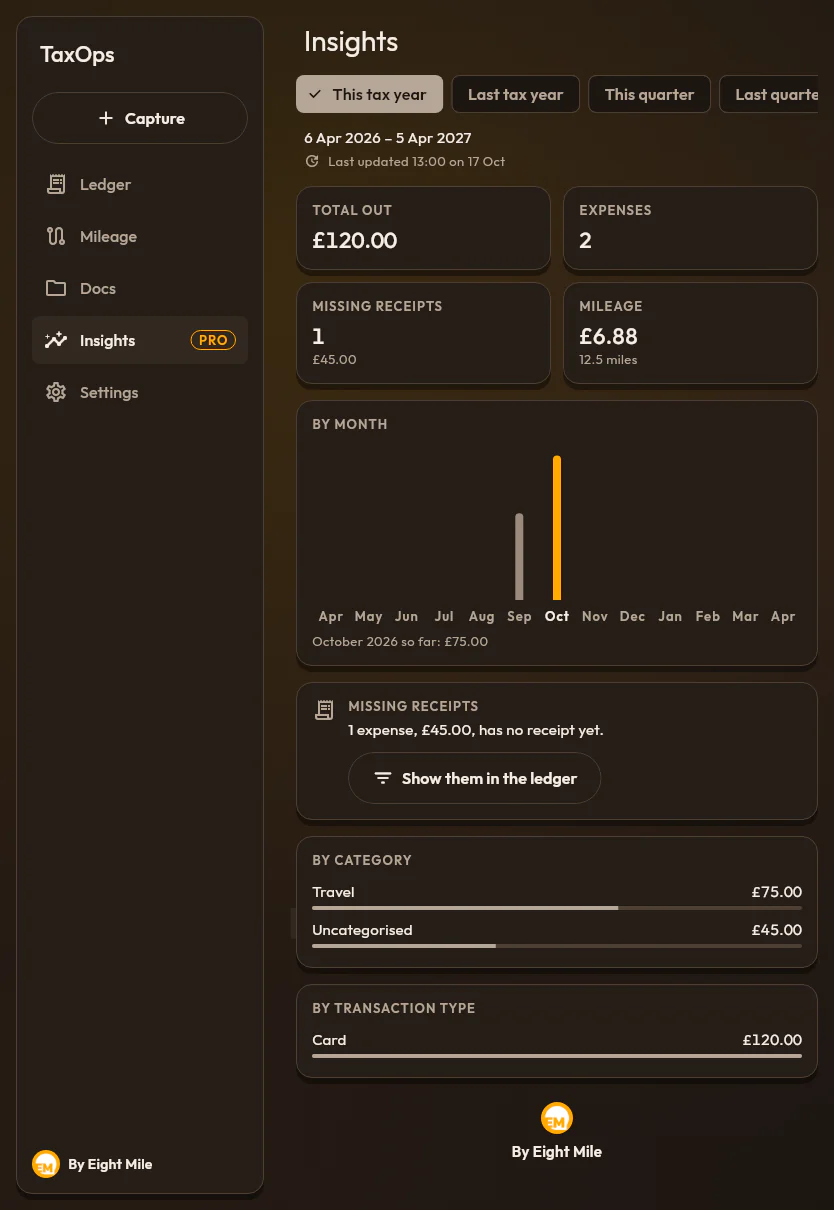Image resolution: width=834 pixels, height=1210 pixels.
Task: Click the Uncategorised category row label
Action: point(362,930)
